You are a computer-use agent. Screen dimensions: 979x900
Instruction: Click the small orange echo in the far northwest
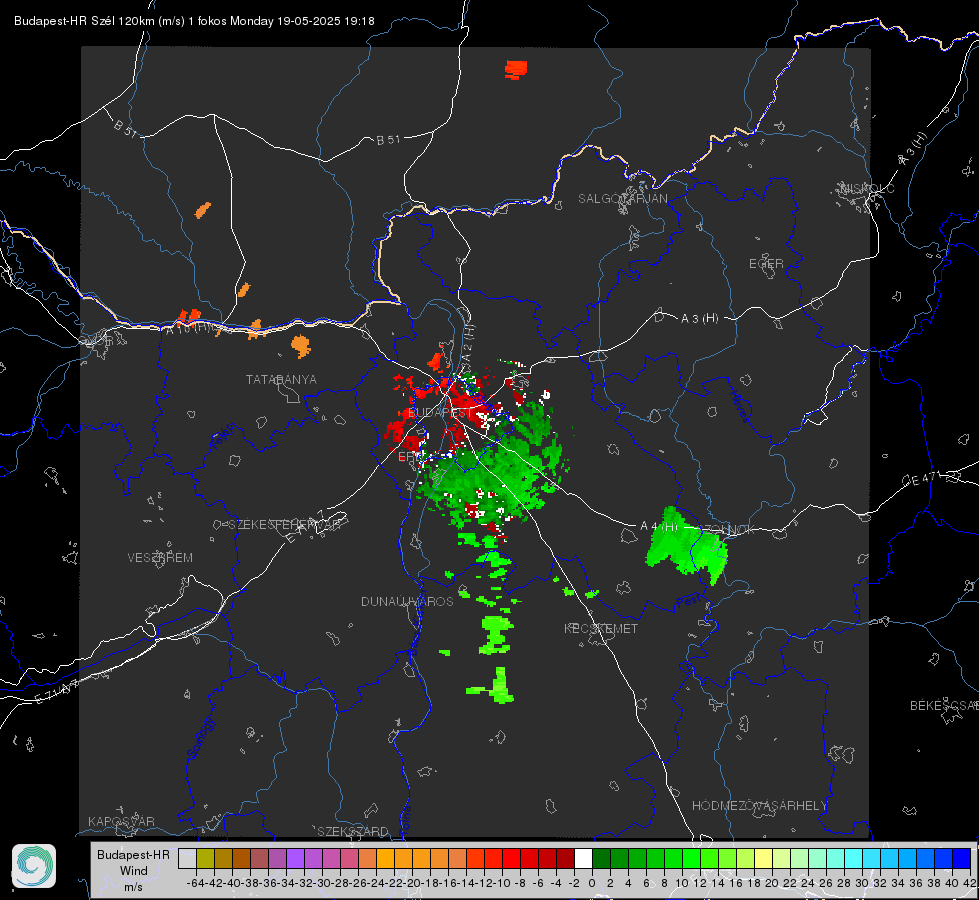coord(203,210)
